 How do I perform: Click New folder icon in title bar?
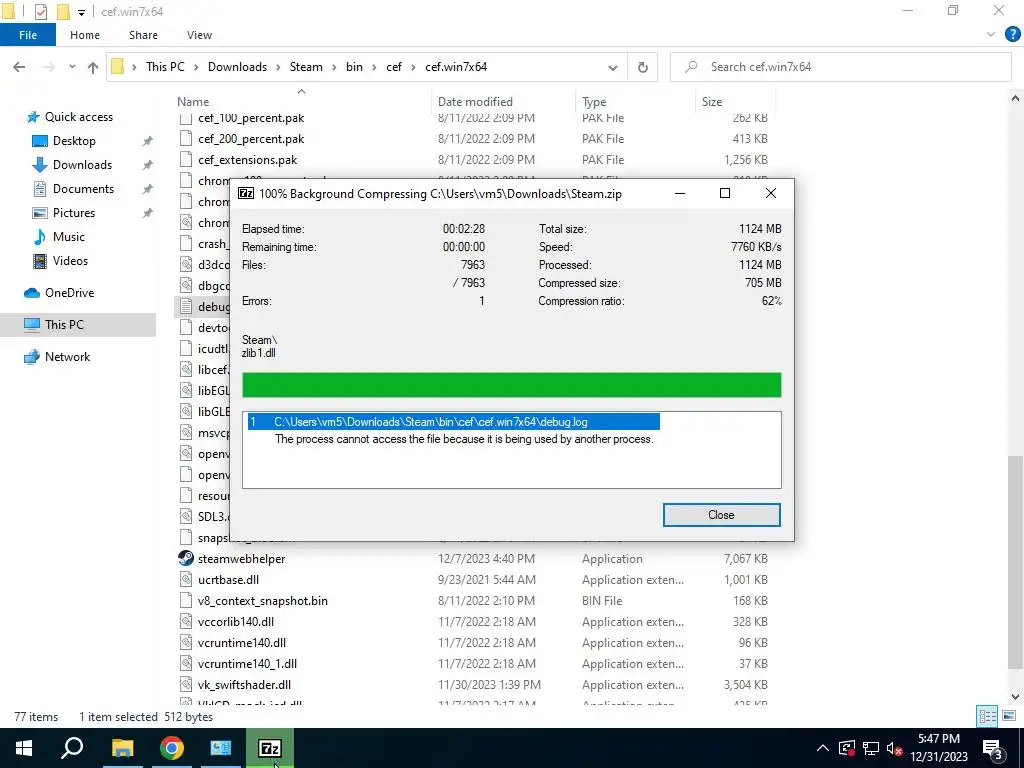pyautogui.click(x=63, y=12)
